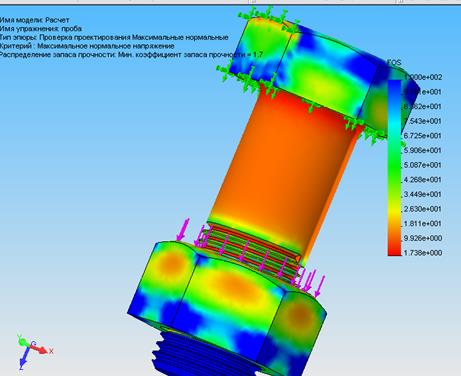
Task: Select legend value 9.926e+000
Action: [x=423, y=238]
